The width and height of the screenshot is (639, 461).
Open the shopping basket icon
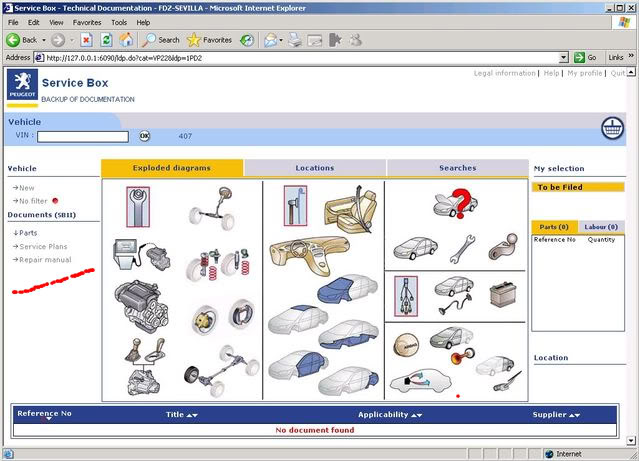[613, 128]
